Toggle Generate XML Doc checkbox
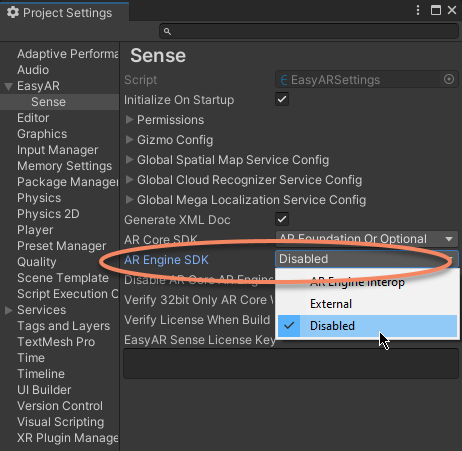Viewport: 462px width, 451px height. pos(282,219)
